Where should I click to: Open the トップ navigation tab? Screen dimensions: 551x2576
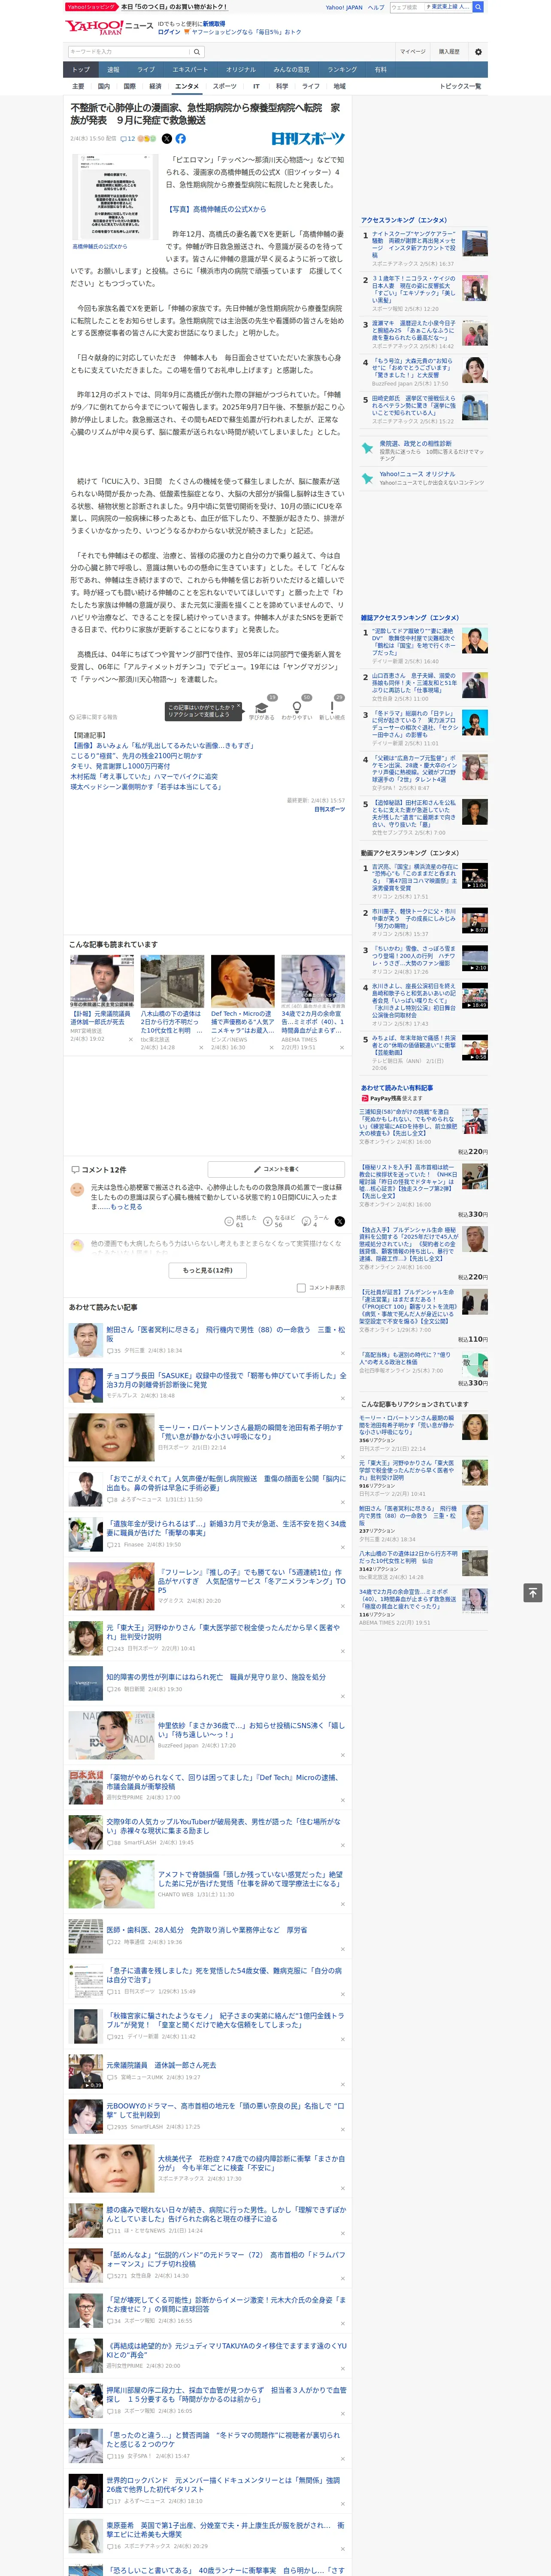click(x=81, y=69)
